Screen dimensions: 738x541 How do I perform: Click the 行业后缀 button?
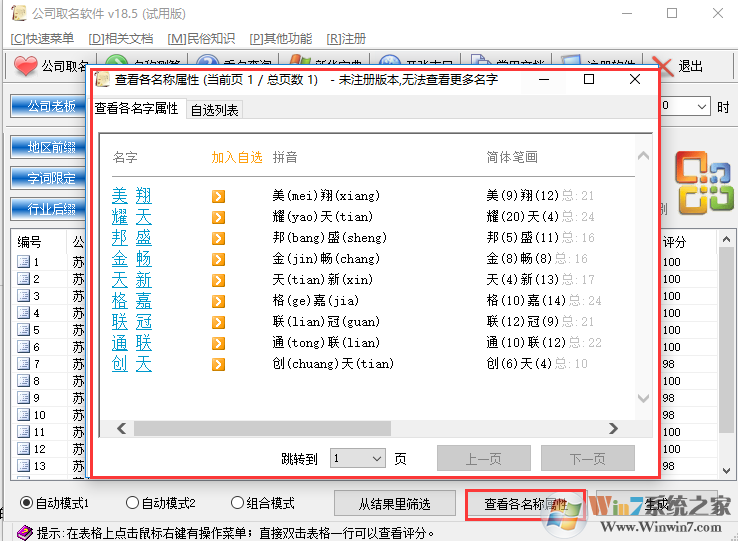[x=48, y=208]
